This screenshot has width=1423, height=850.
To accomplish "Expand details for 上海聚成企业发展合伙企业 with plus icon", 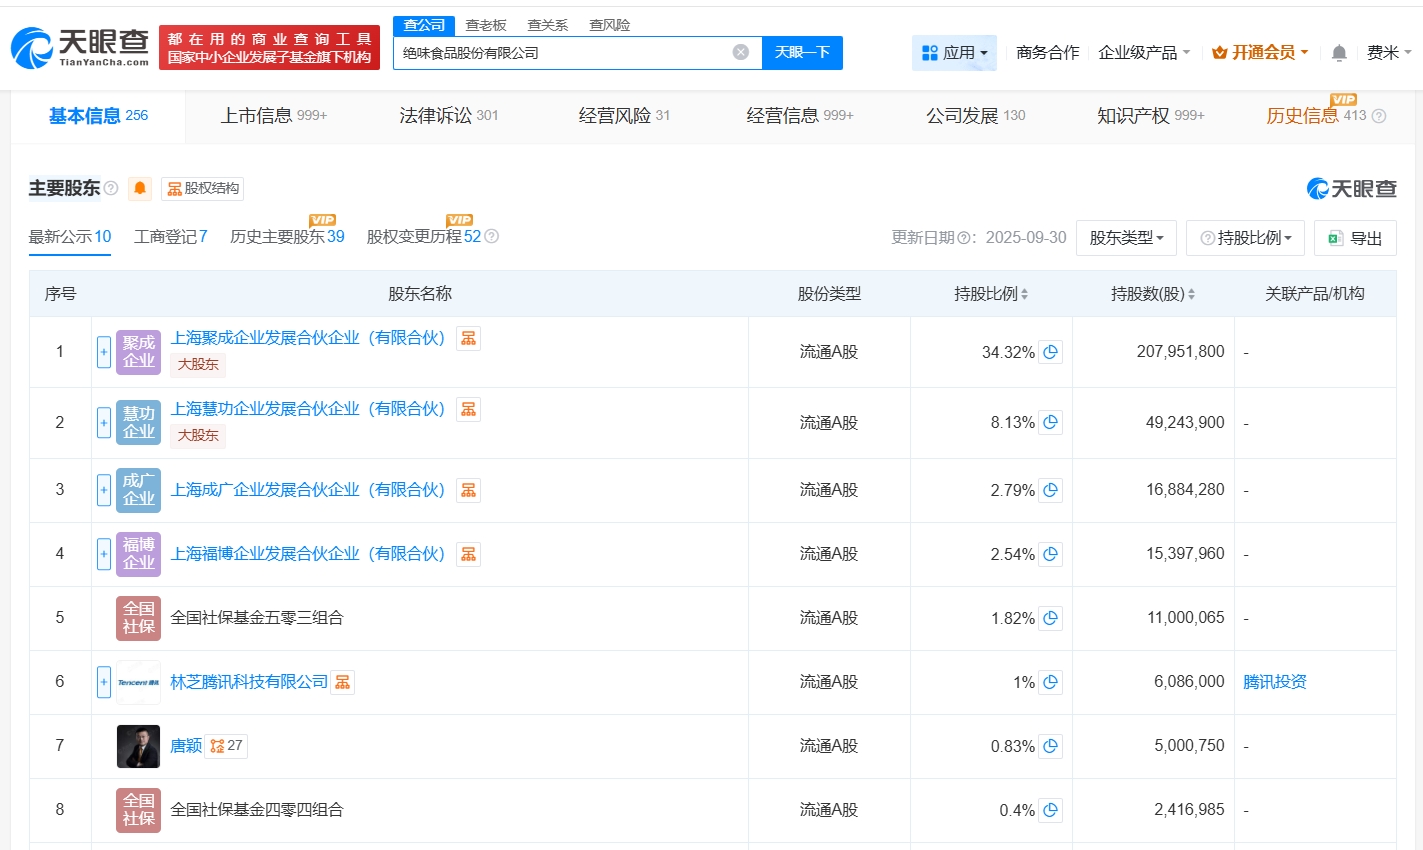I will 104,352.
